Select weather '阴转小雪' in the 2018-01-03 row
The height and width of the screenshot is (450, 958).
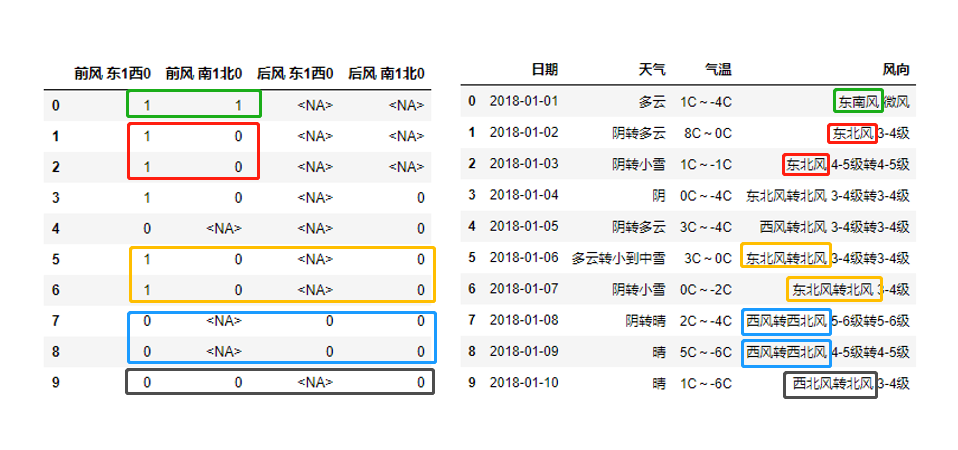coord(639,164)
